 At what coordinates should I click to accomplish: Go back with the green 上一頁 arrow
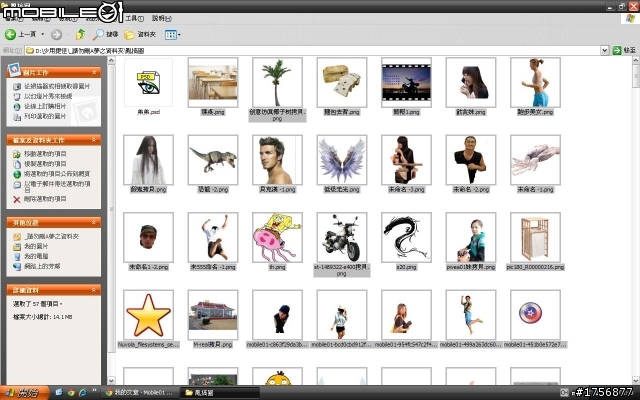[x=20, y=34]
